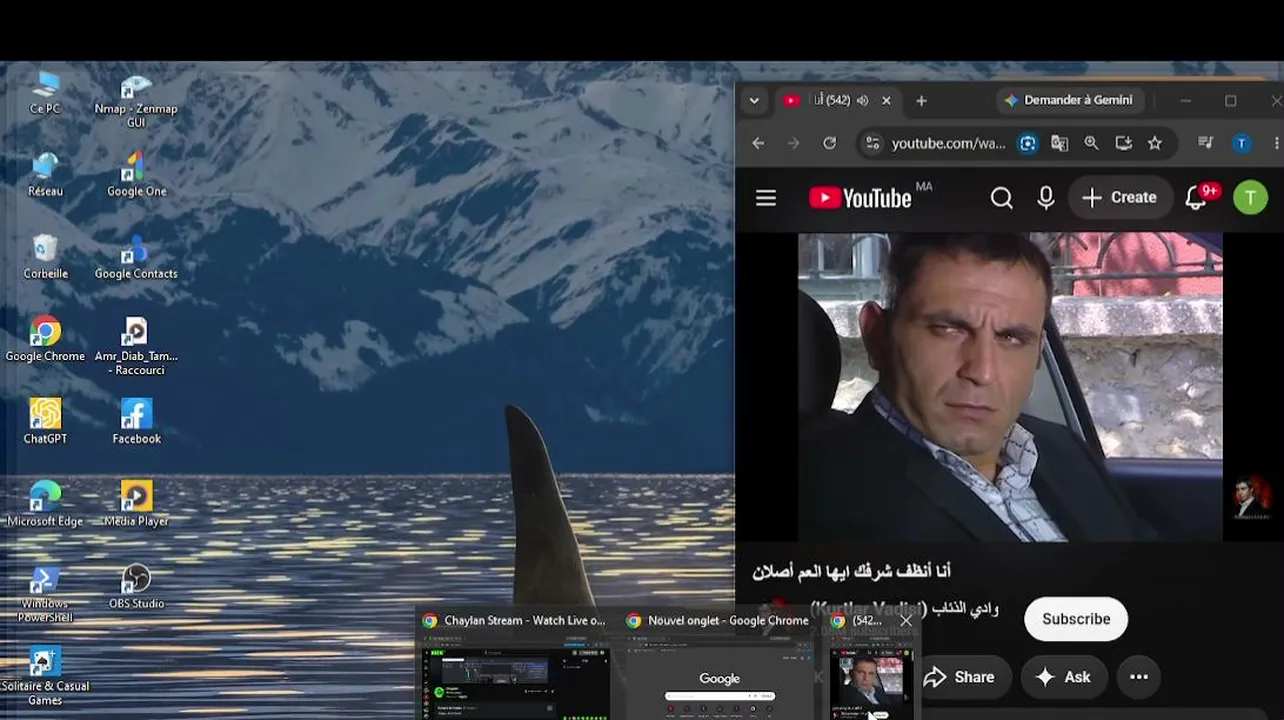Image resolution: width=1284 pixels, height=720 pixels.
Task: Open Google Lens from the address bar
Action: (x=1027, y=143)
